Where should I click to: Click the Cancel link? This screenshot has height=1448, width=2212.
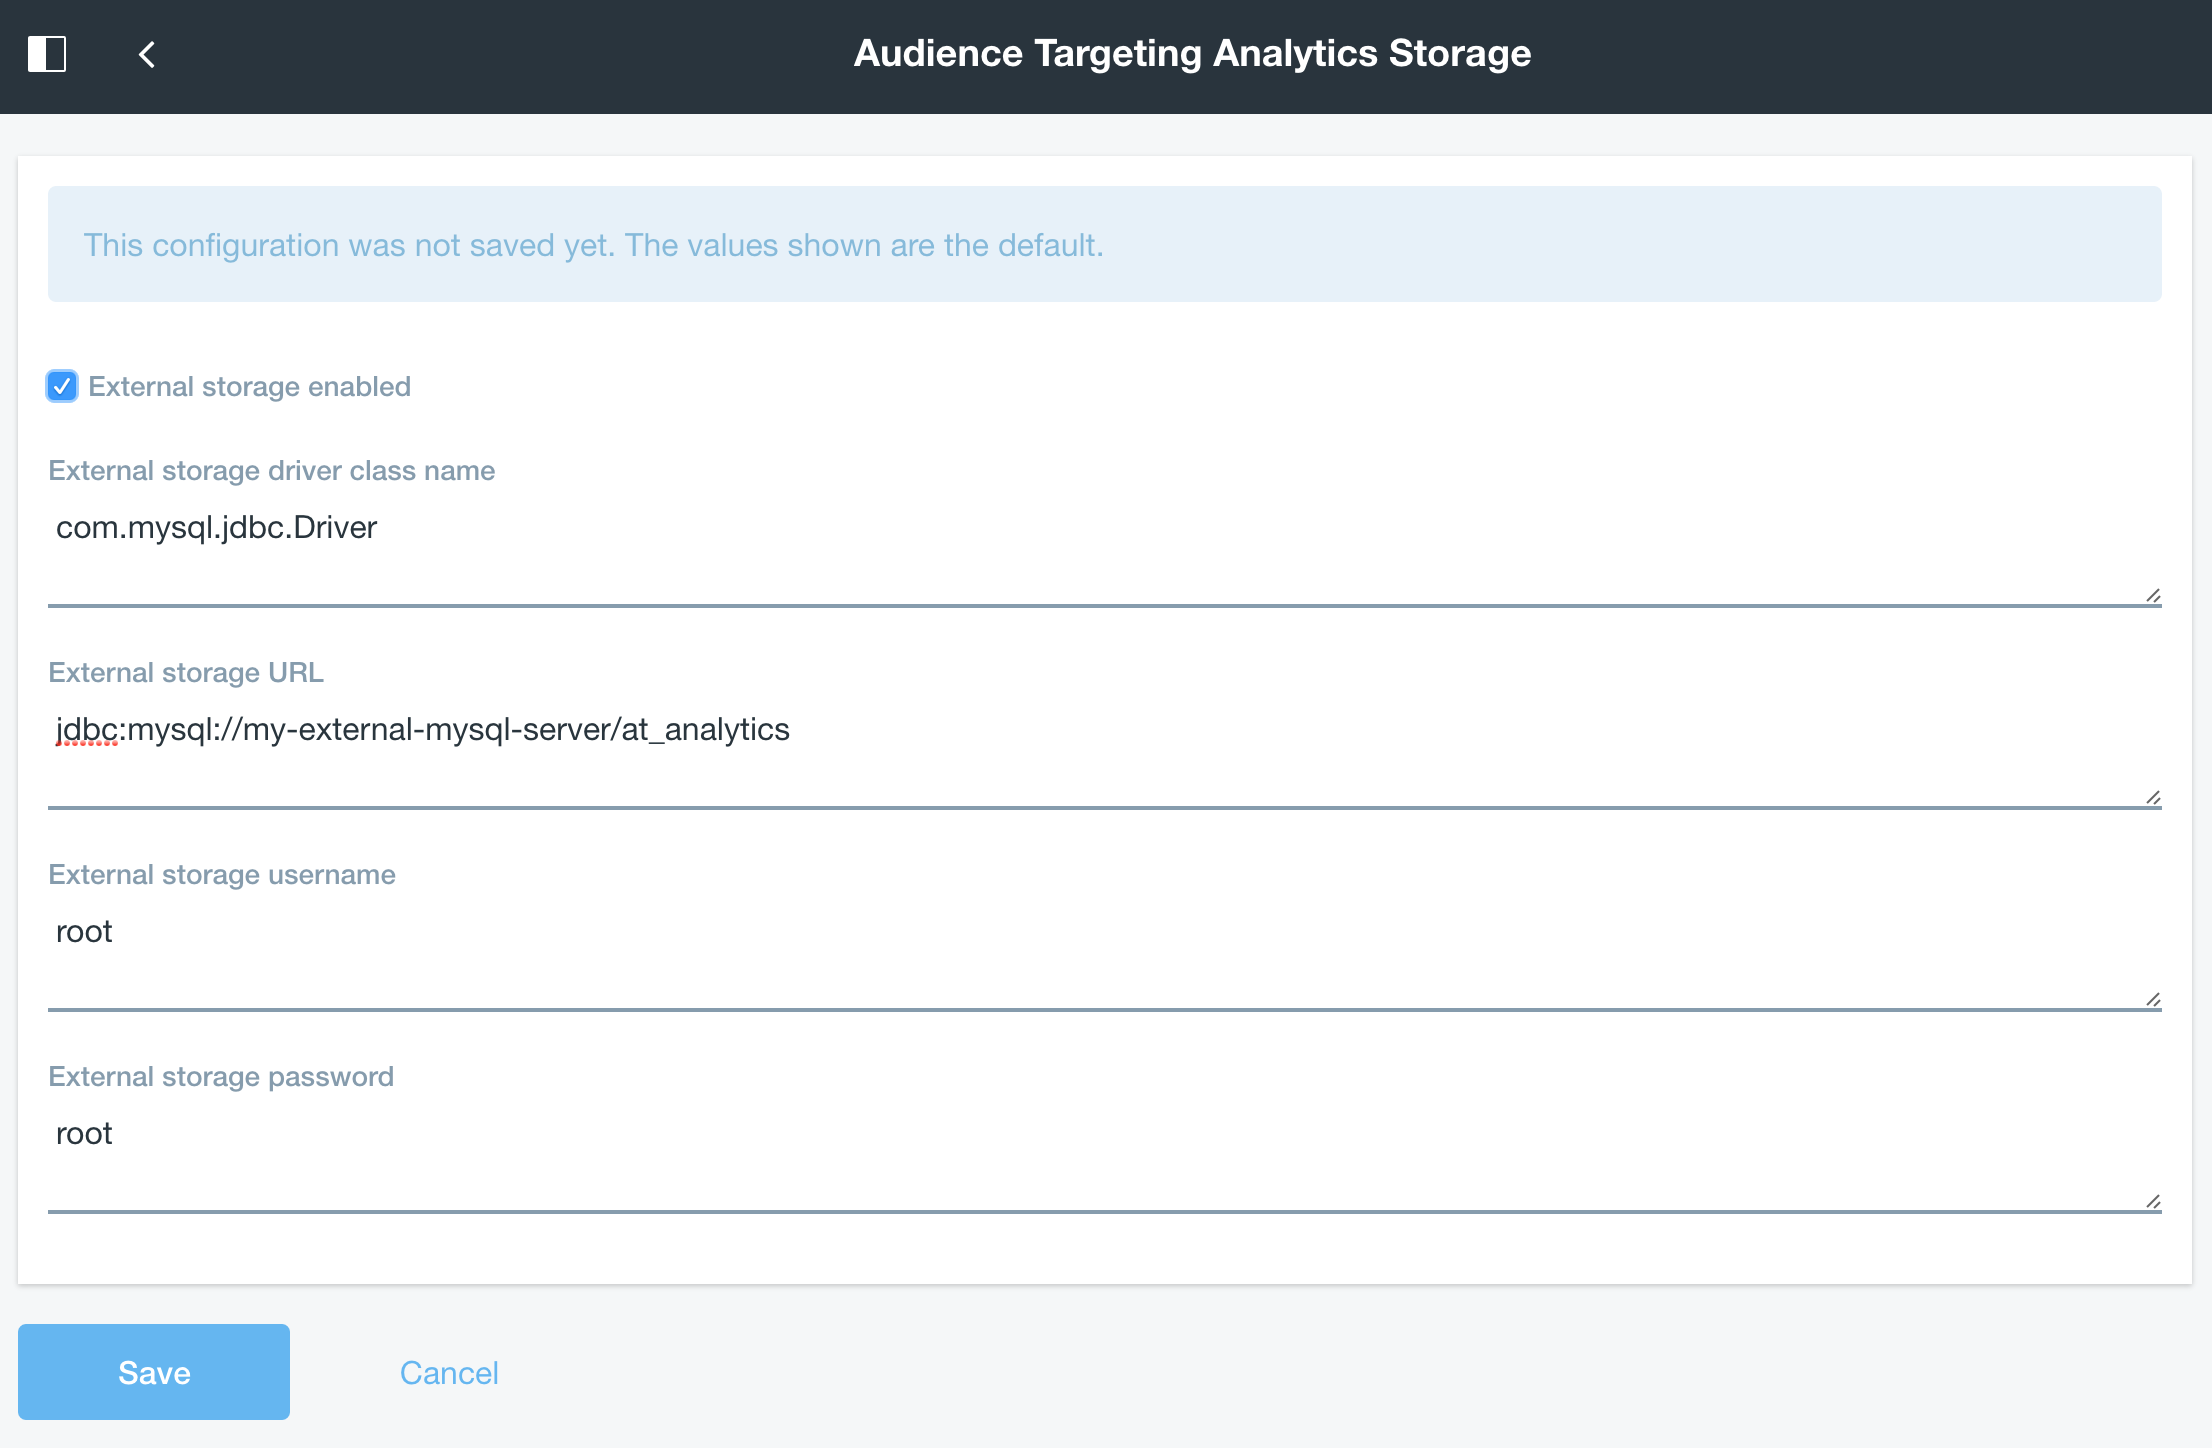(x=449, y=1373)
